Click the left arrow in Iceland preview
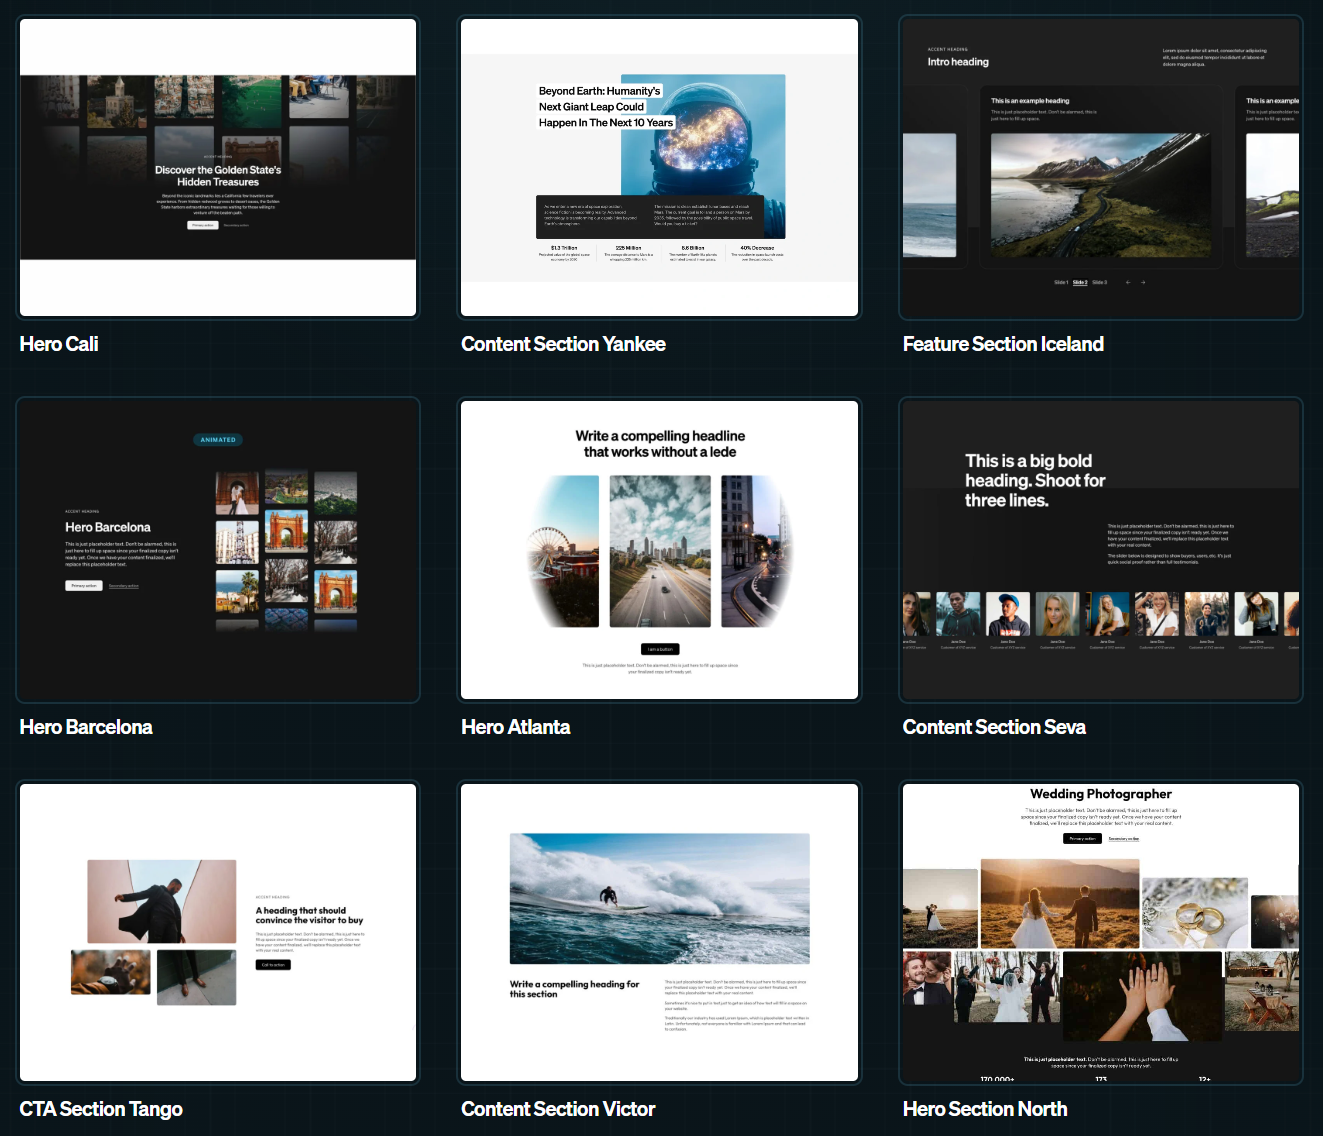1323x1136 pixels. tap(1128, 282)
